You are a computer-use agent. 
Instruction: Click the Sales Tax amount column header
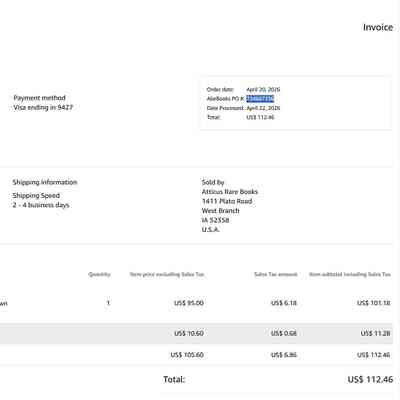click(275, 274)
